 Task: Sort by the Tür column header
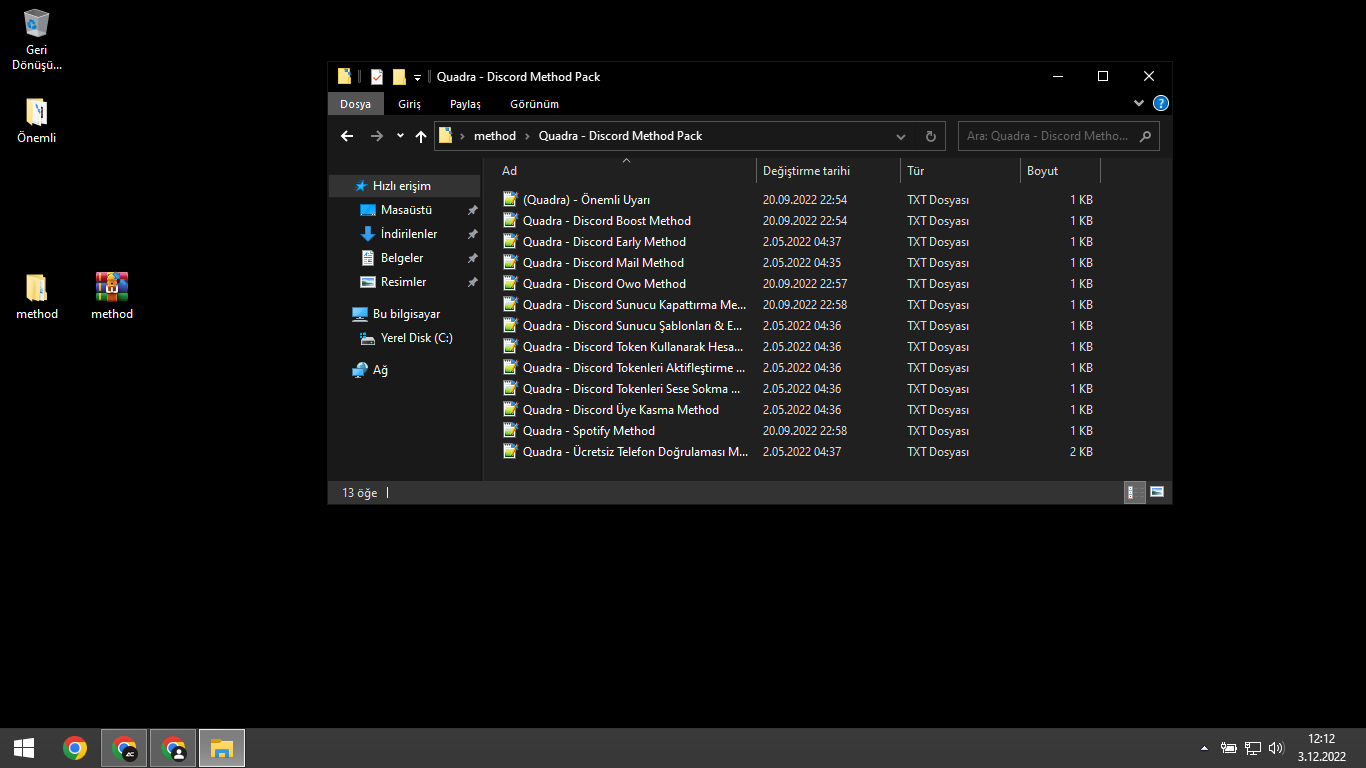960,171
